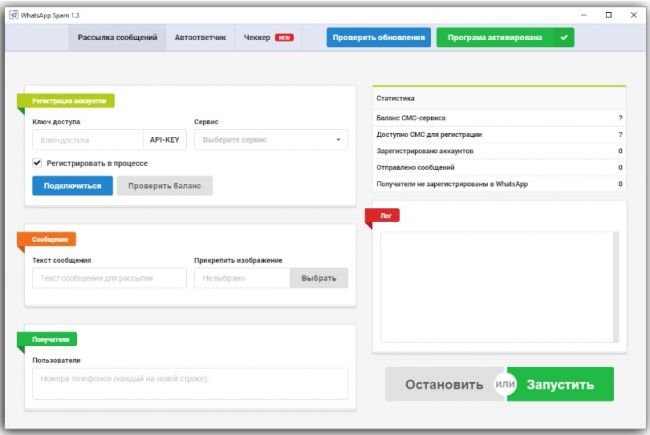The width and height of the screenshot is (650, 435).
Task: Click the Запустить button
Action: (560, 384)
